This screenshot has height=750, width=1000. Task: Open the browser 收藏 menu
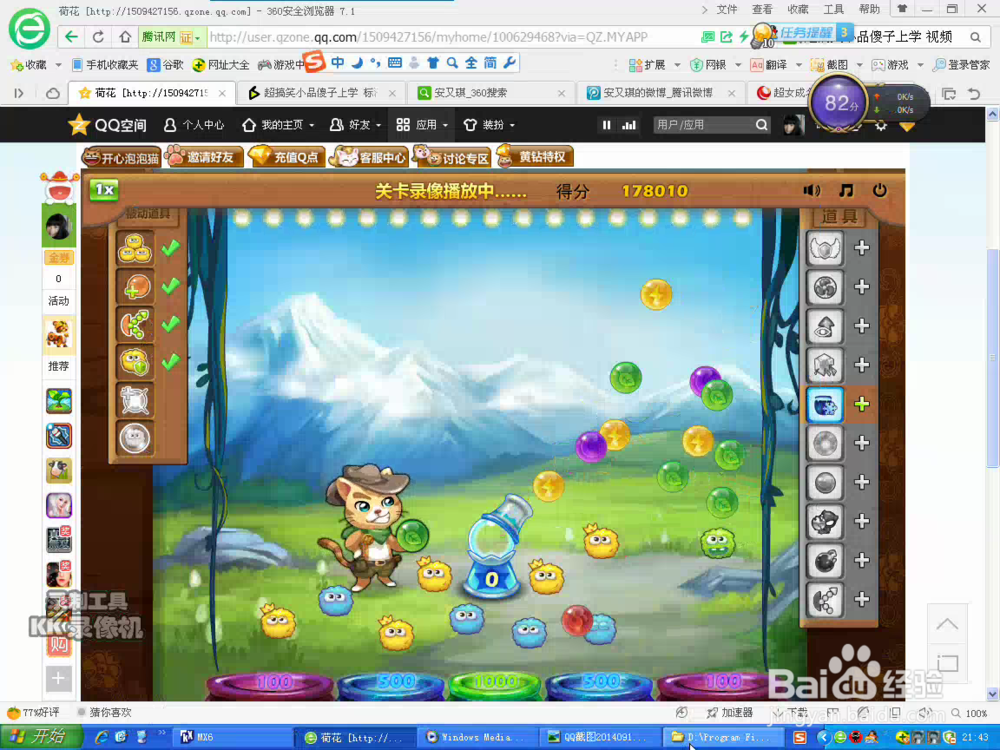[798, 10]
